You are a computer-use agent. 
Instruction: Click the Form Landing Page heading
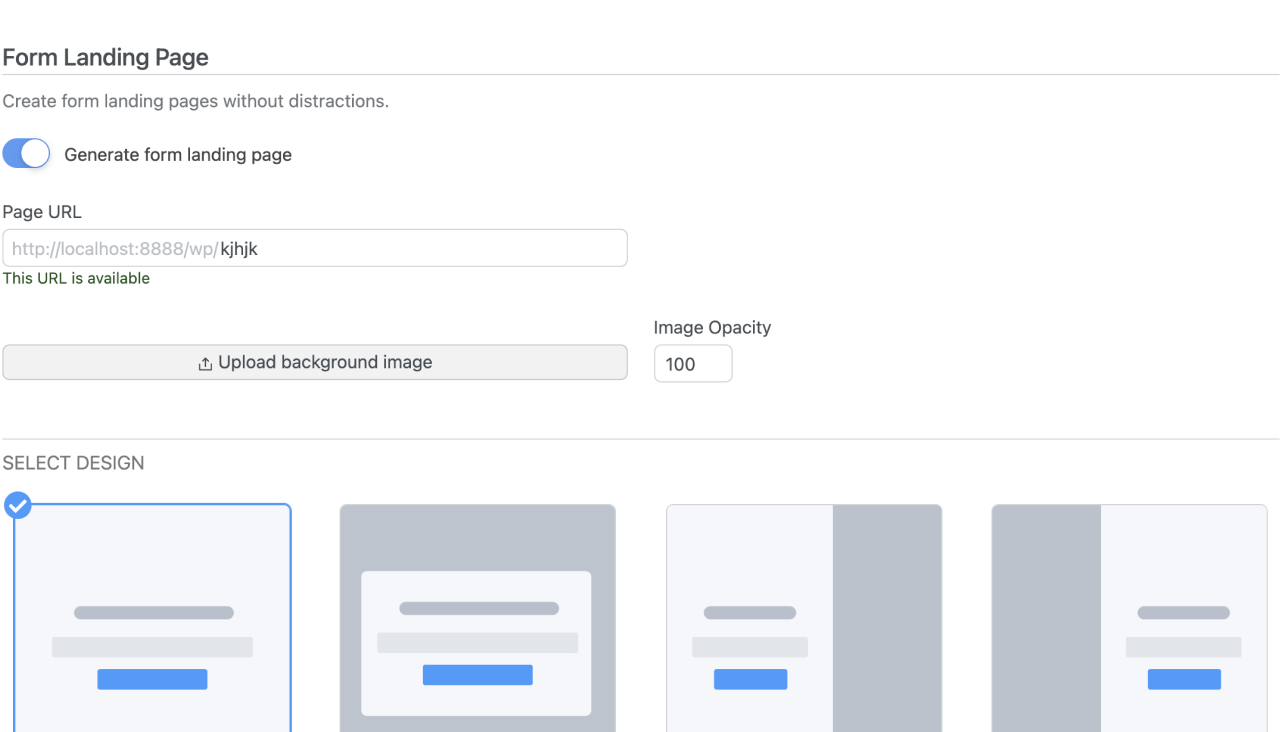[x=105, y=58]
